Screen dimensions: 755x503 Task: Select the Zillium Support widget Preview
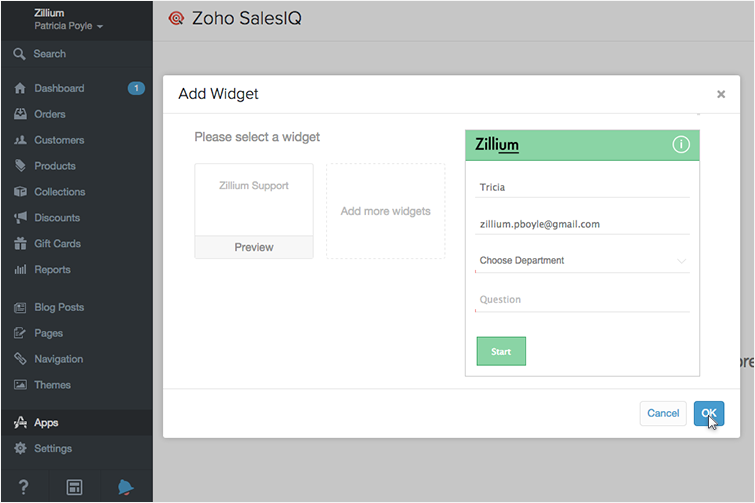coord(254,247)
